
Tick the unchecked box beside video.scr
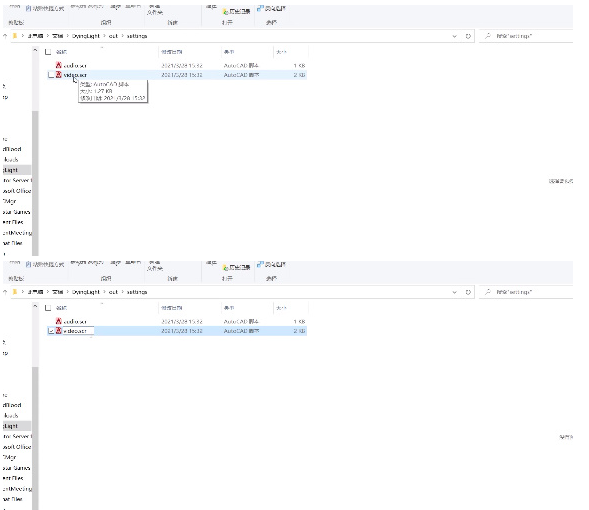coord(51,75)
